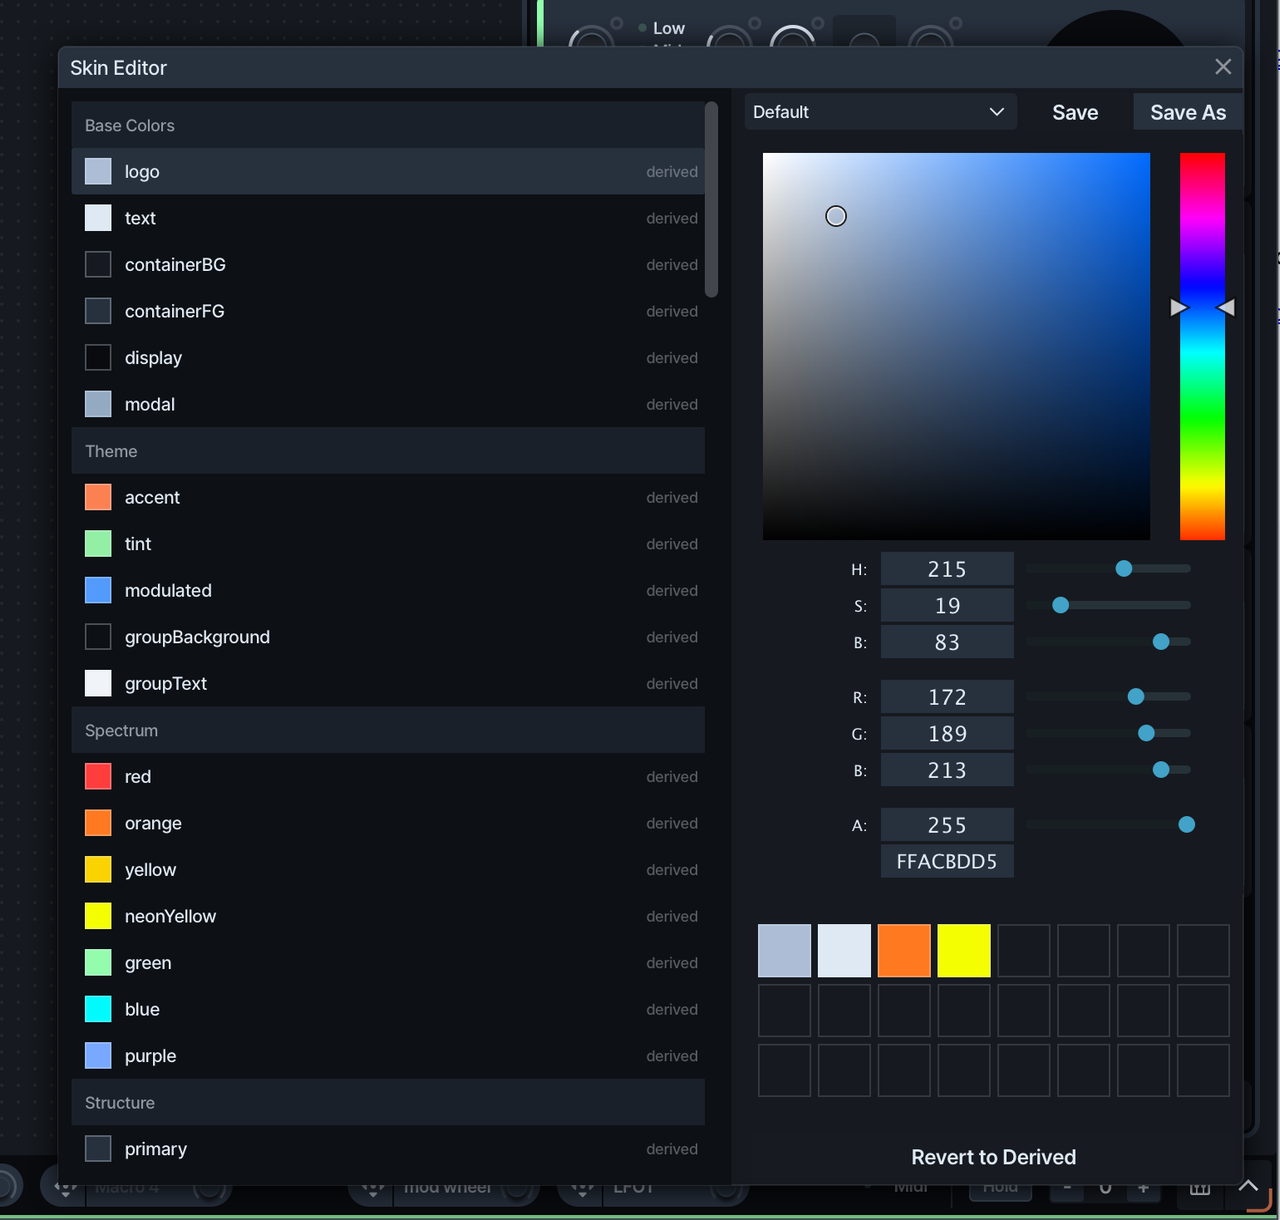Pick the light blue-gray palette swatch
This screenshot has height=1220, width=1280.
pos(784,950)
